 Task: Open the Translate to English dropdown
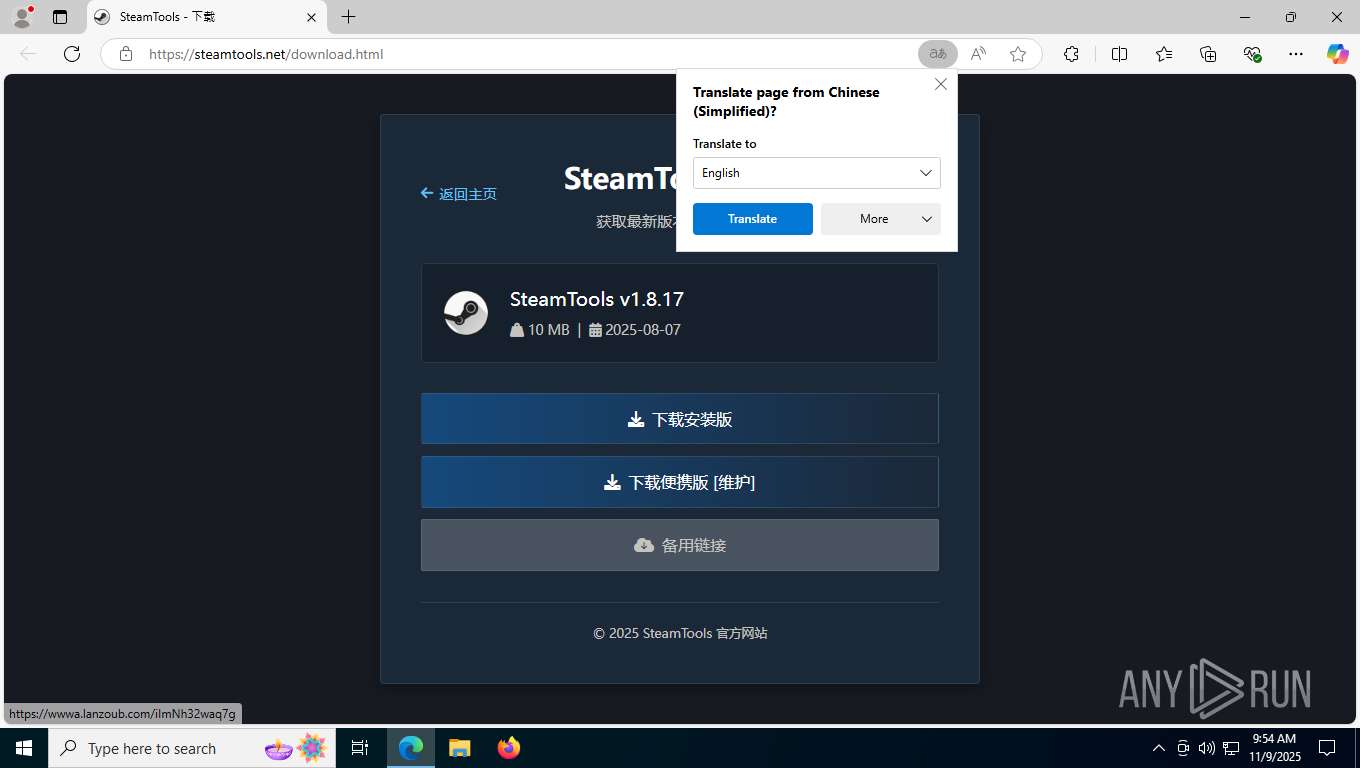tap(817, 173)
